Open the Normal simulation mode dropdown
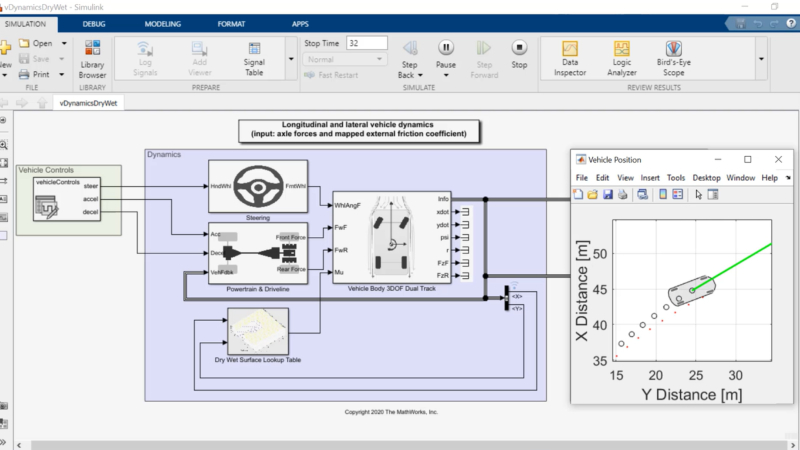The width and height of the screenshot is (800, 450). click(x=345, y=60)
